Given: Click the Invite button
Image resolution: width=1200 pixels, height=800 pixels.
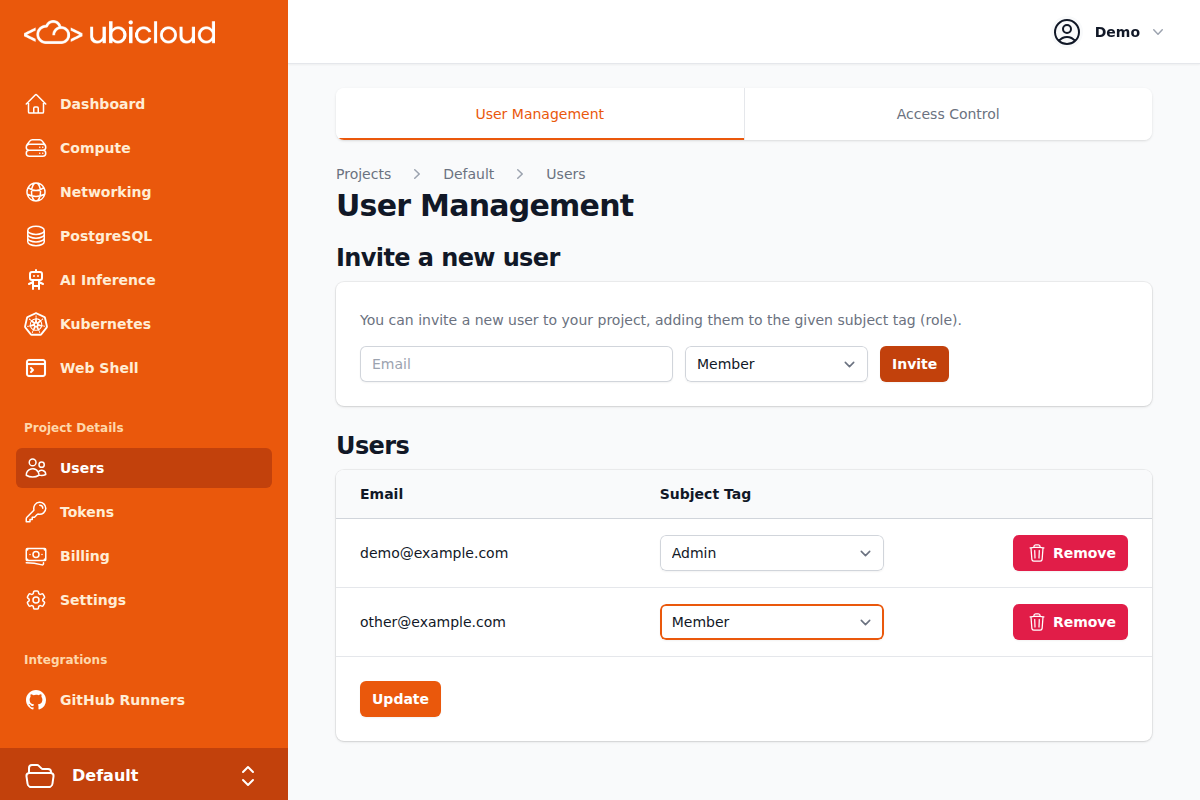Looking at the screenshot, I should pyautogui.click(x=914, y=364).
